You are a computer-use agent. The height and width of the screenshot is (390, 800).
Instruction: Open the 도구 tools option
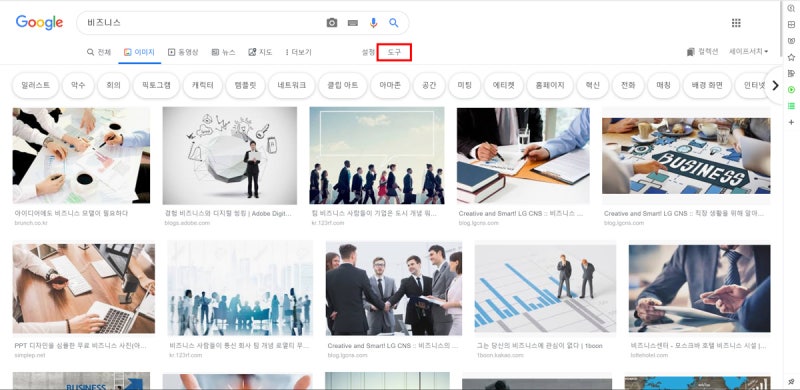(394, 52)
